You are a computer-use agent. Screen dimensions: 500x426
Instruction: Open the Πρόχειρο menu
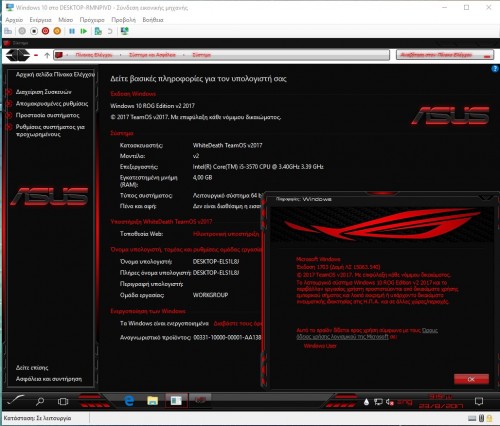pos(92,20)
